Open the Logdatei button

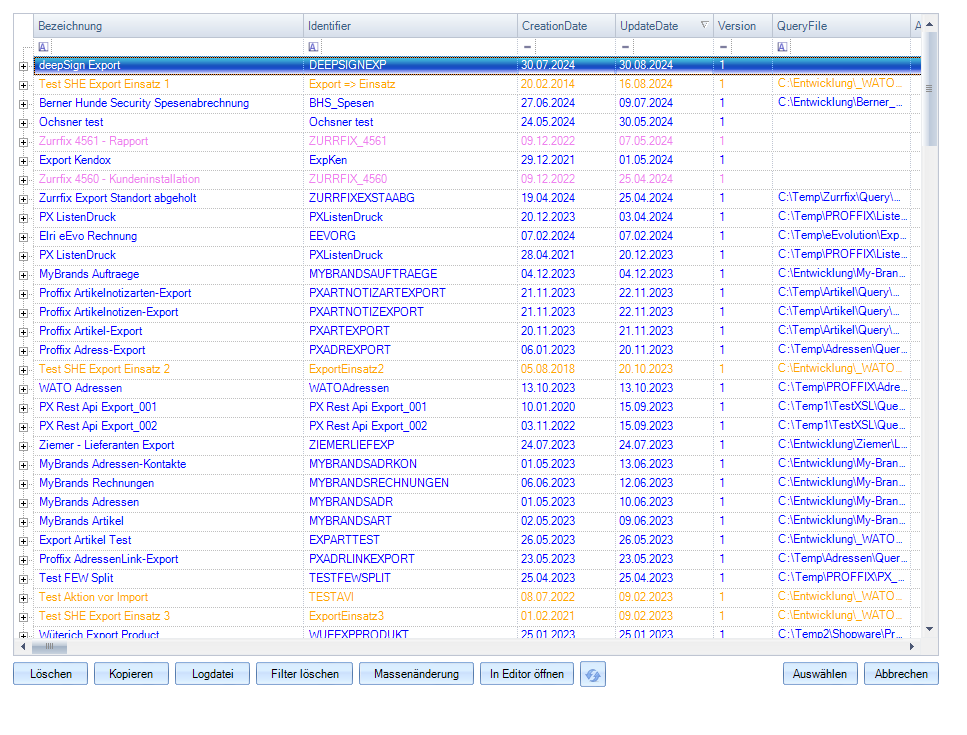point(212,674)
